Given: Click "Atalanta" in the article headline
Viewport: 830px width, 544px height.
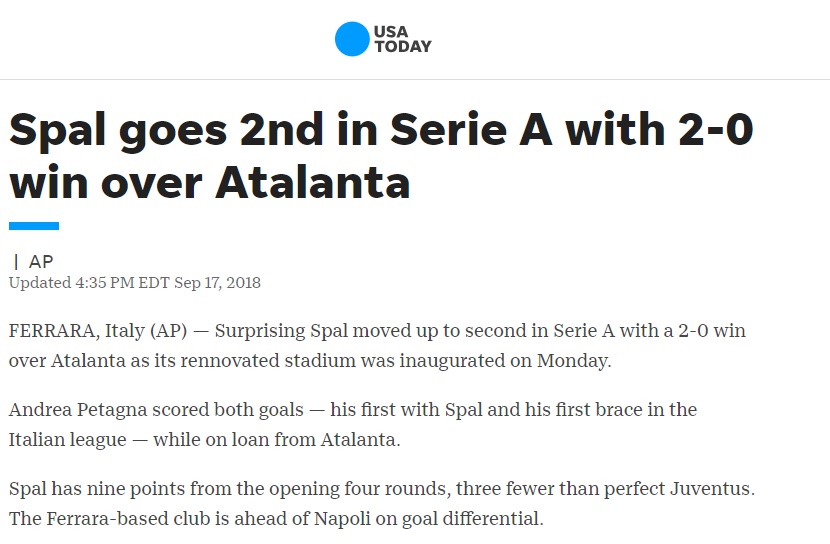Looking at the screenshot, I should 313,183.
